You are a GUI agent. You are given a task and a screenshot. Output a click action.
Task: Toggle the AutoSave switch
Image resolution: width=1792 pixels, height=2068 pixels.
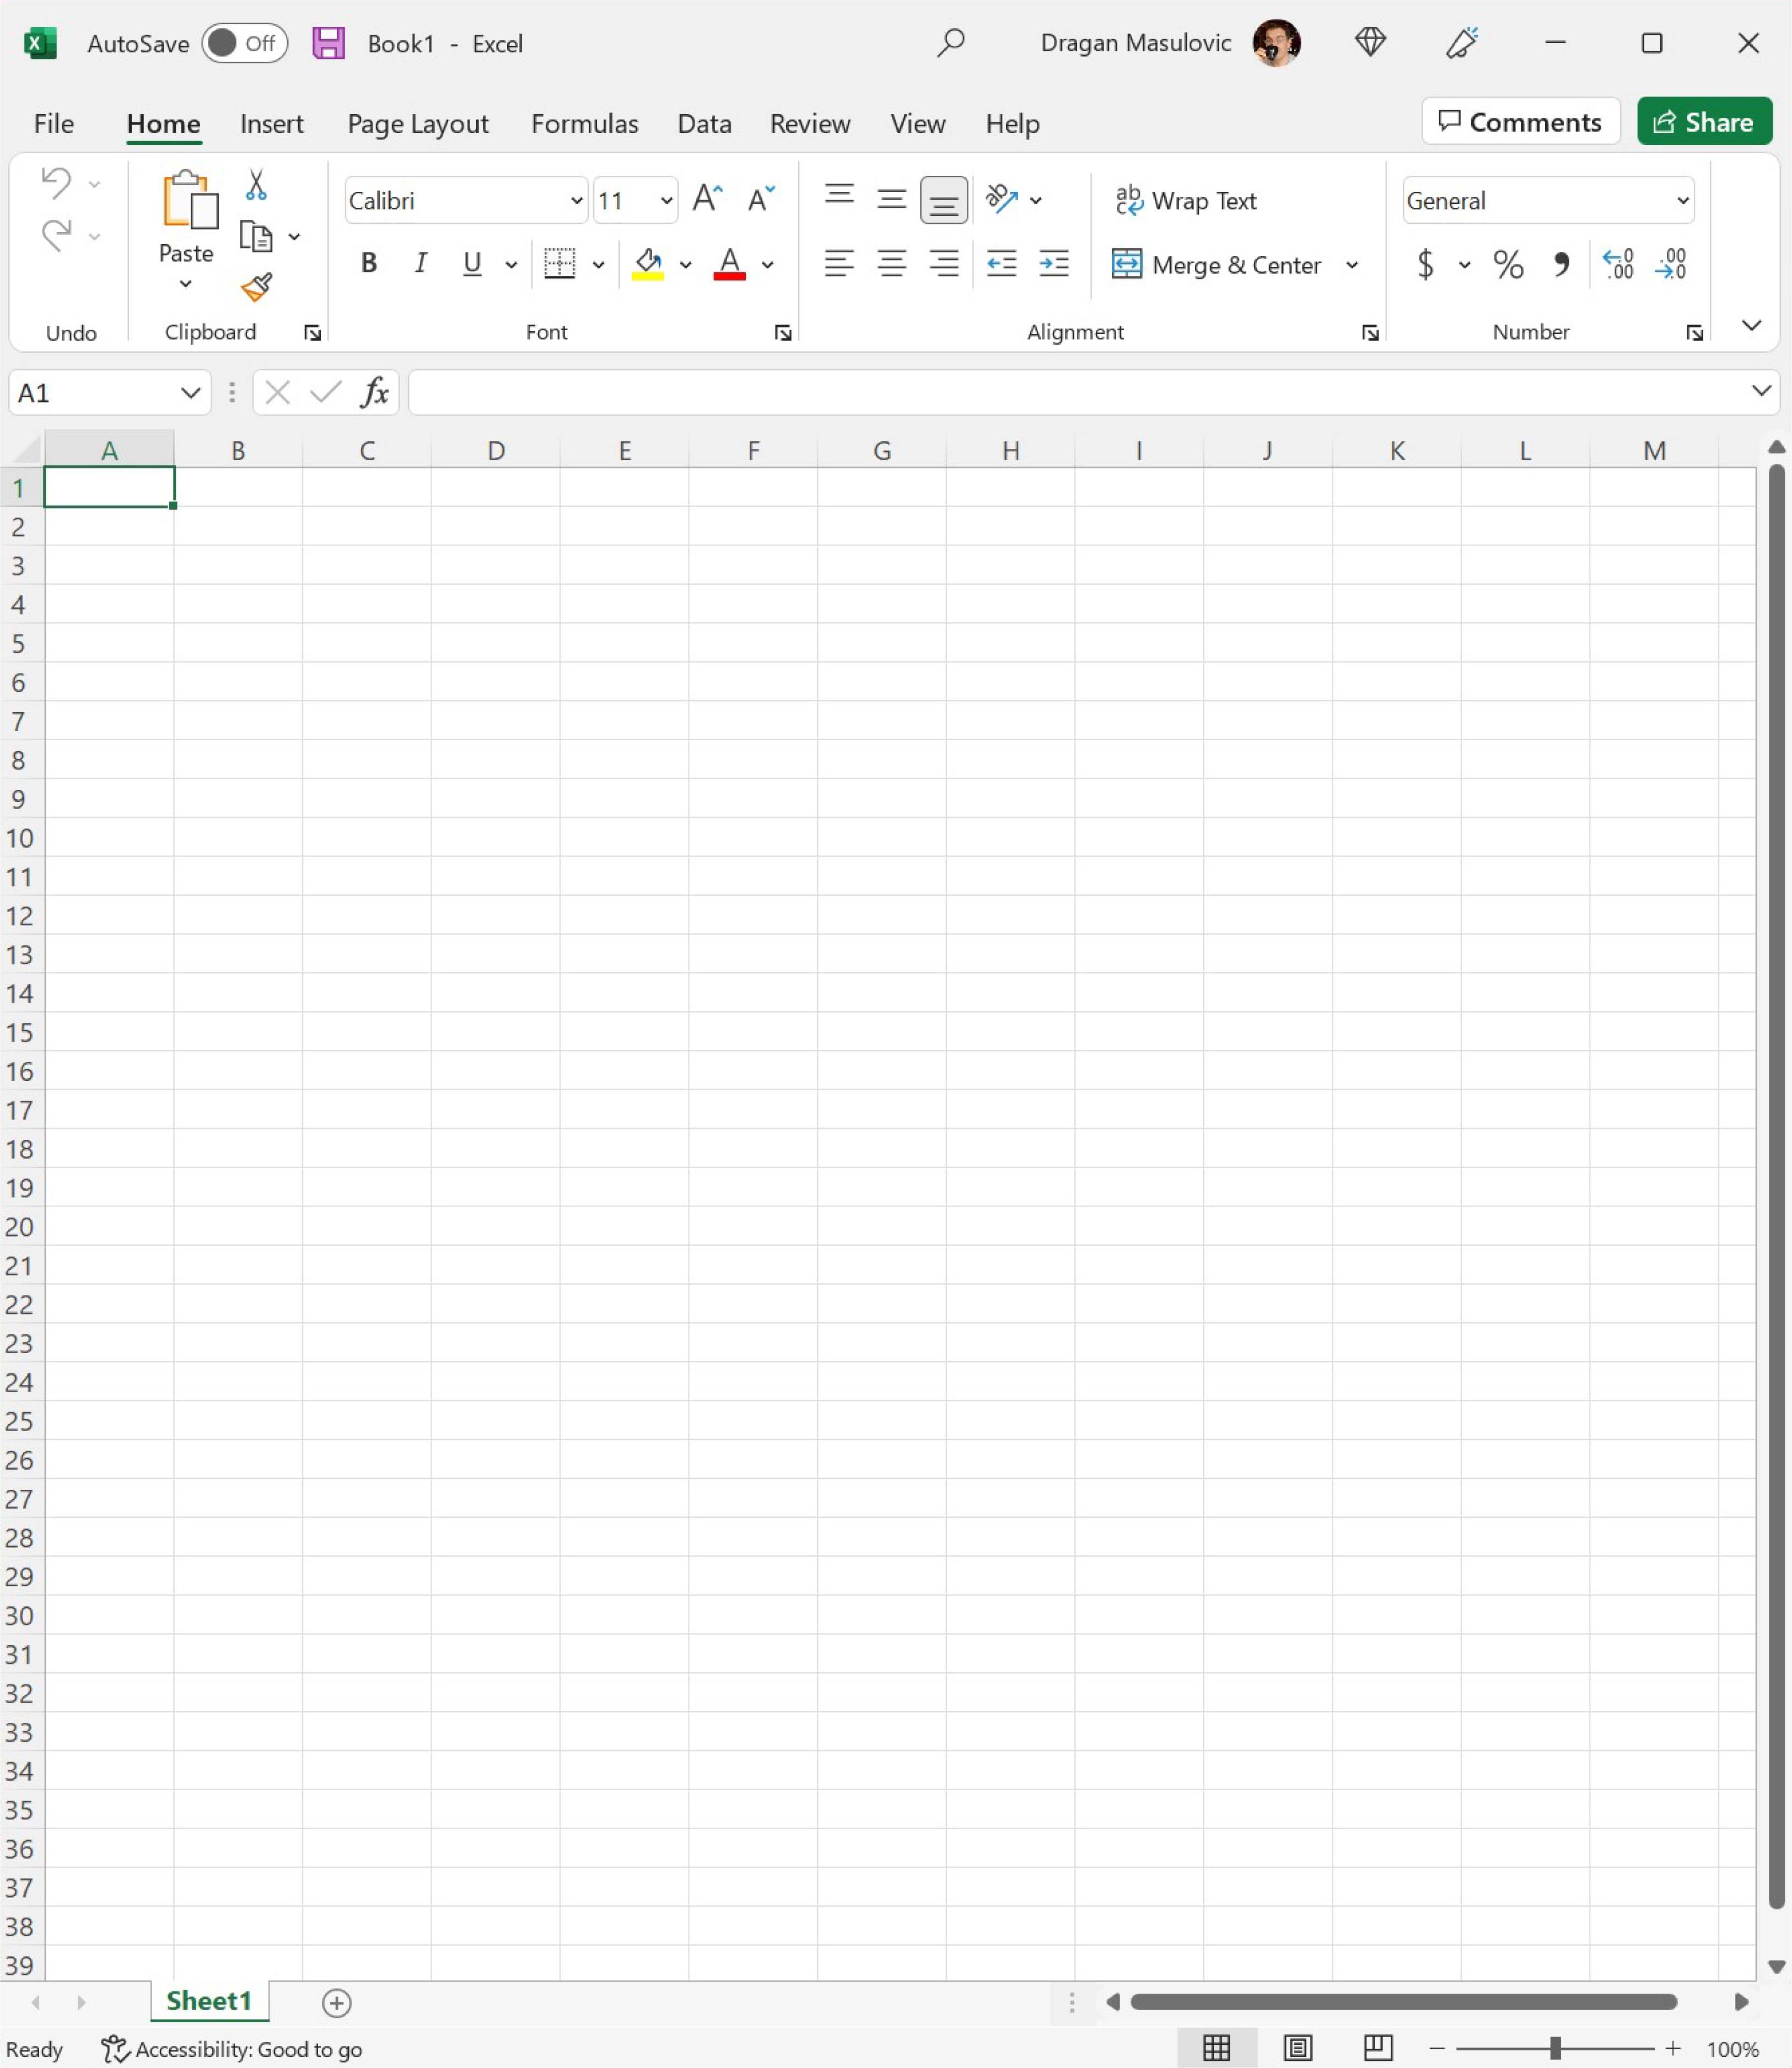[x=244, y=43]
